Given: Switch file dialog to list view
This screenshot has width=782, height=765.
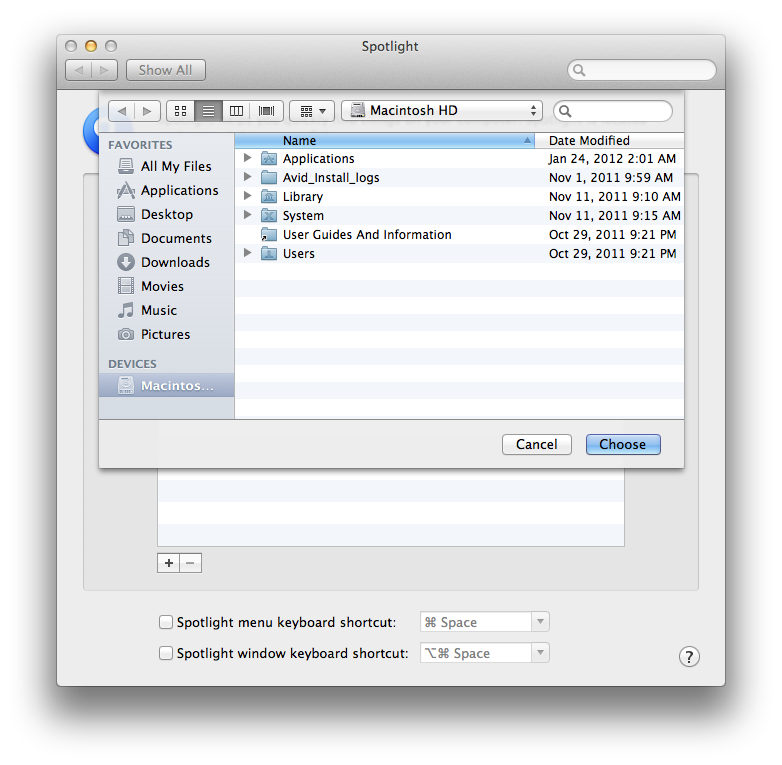Looking at the screenshot, I should coord(209,111).
